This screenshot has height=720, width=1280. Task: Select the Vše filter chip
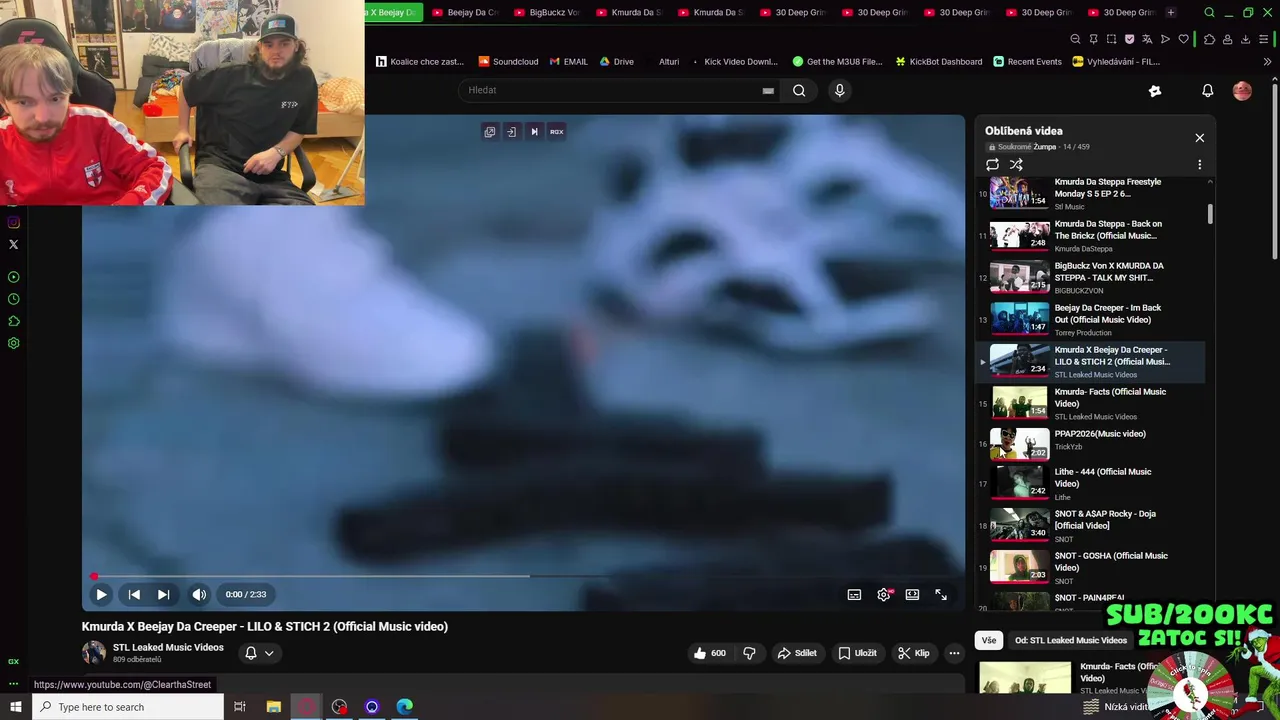coord(989,640)
